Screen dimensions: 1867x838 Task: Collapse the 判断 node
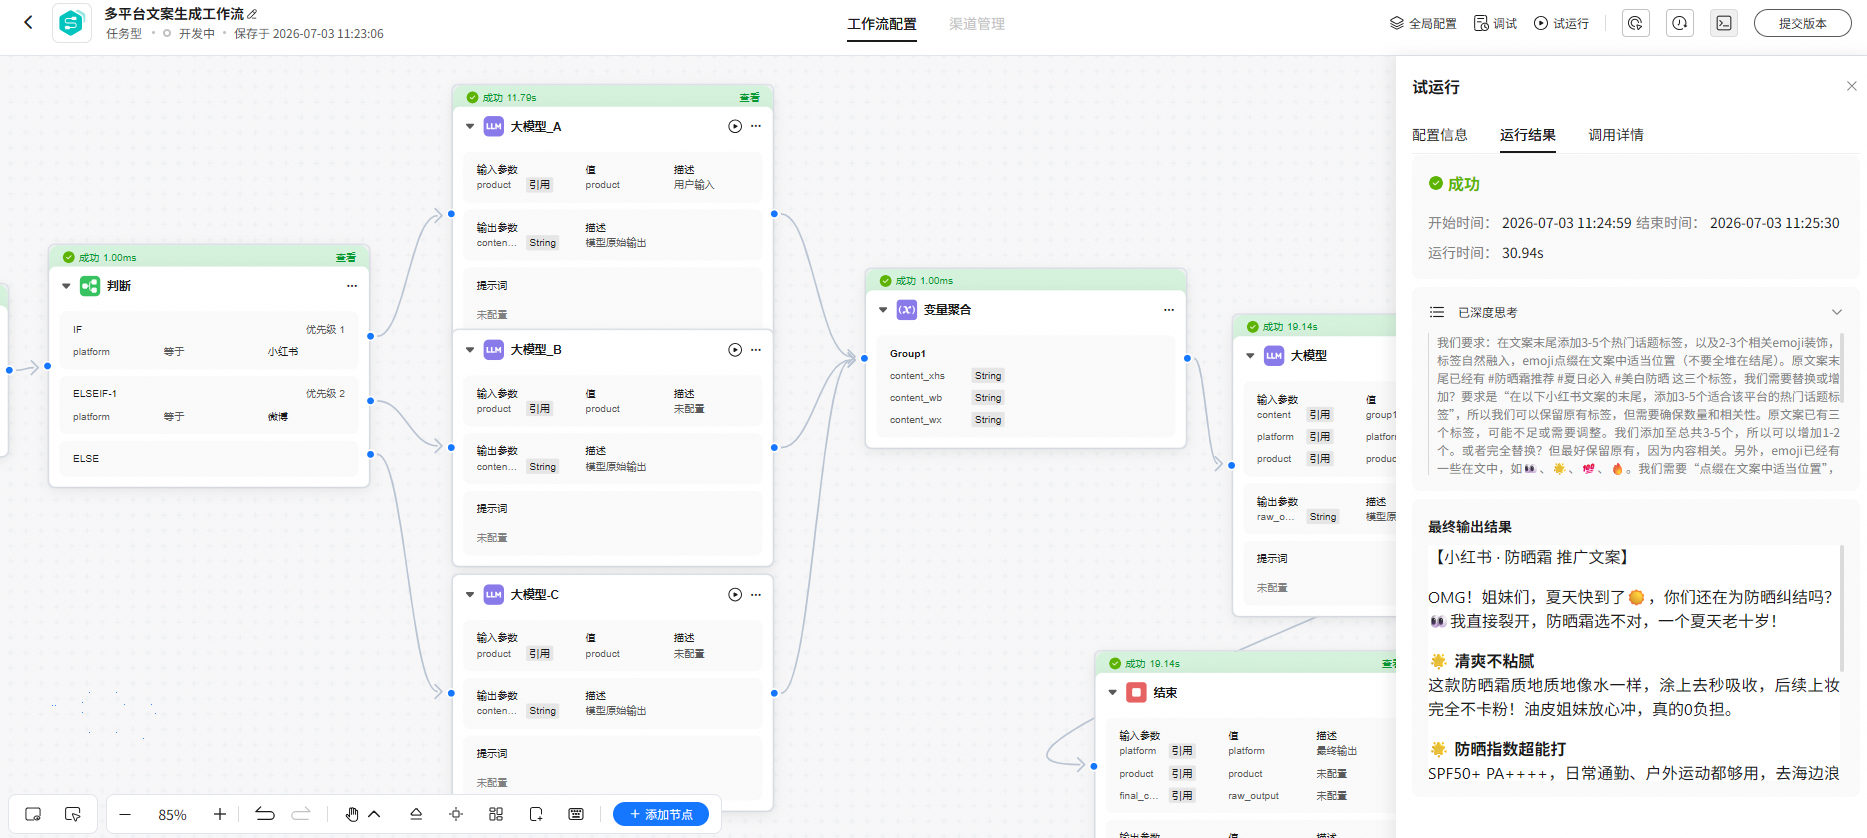click(x=66, y=286)
